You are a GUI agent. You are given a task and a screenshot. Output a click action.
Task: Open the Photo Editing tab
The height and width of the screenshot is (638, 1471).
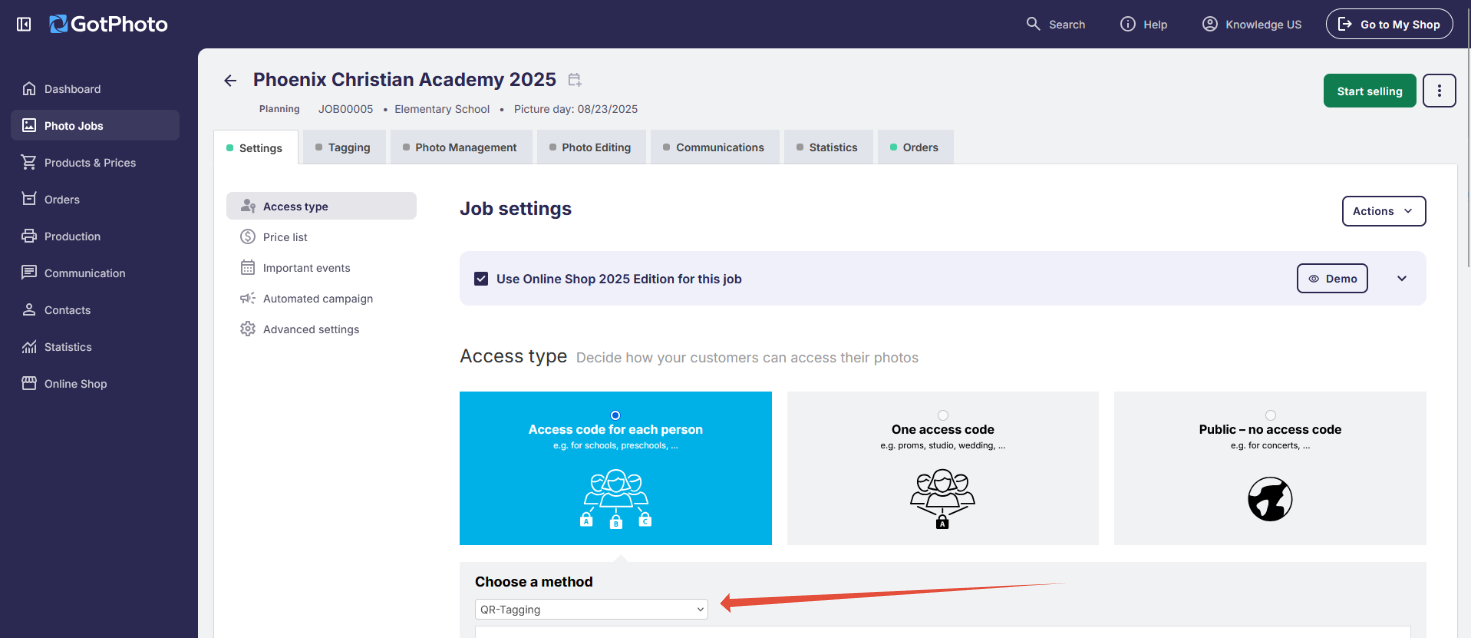(591, 147)
